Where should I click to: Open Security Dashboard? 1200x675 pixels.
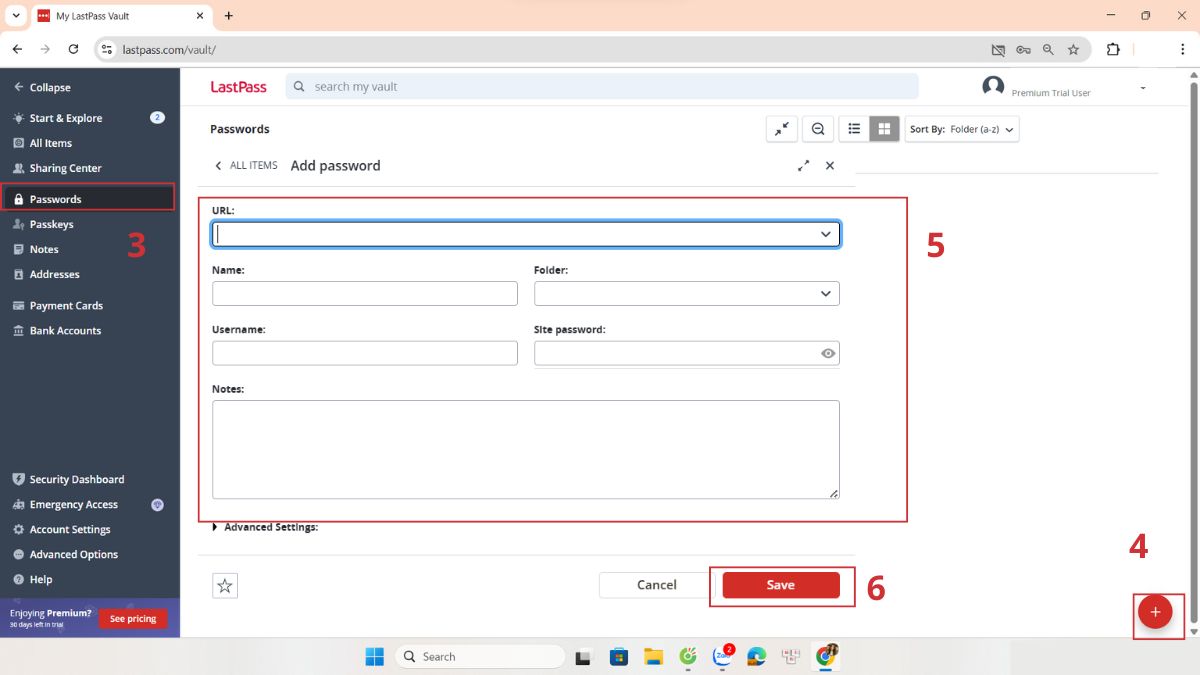pyautogui.click(x=69, y=479)
